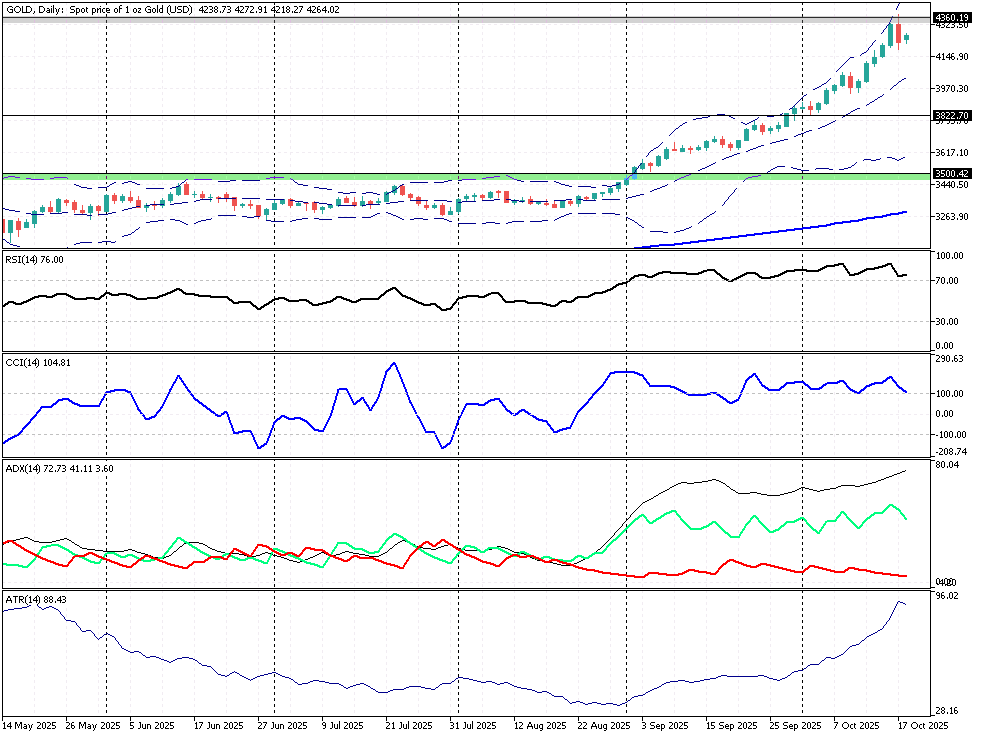Image resolution: width=983 pixels, height=737 pixels.
Task: Select the 290.63 value on CCI scale
Action: click(x=948, y=359)
